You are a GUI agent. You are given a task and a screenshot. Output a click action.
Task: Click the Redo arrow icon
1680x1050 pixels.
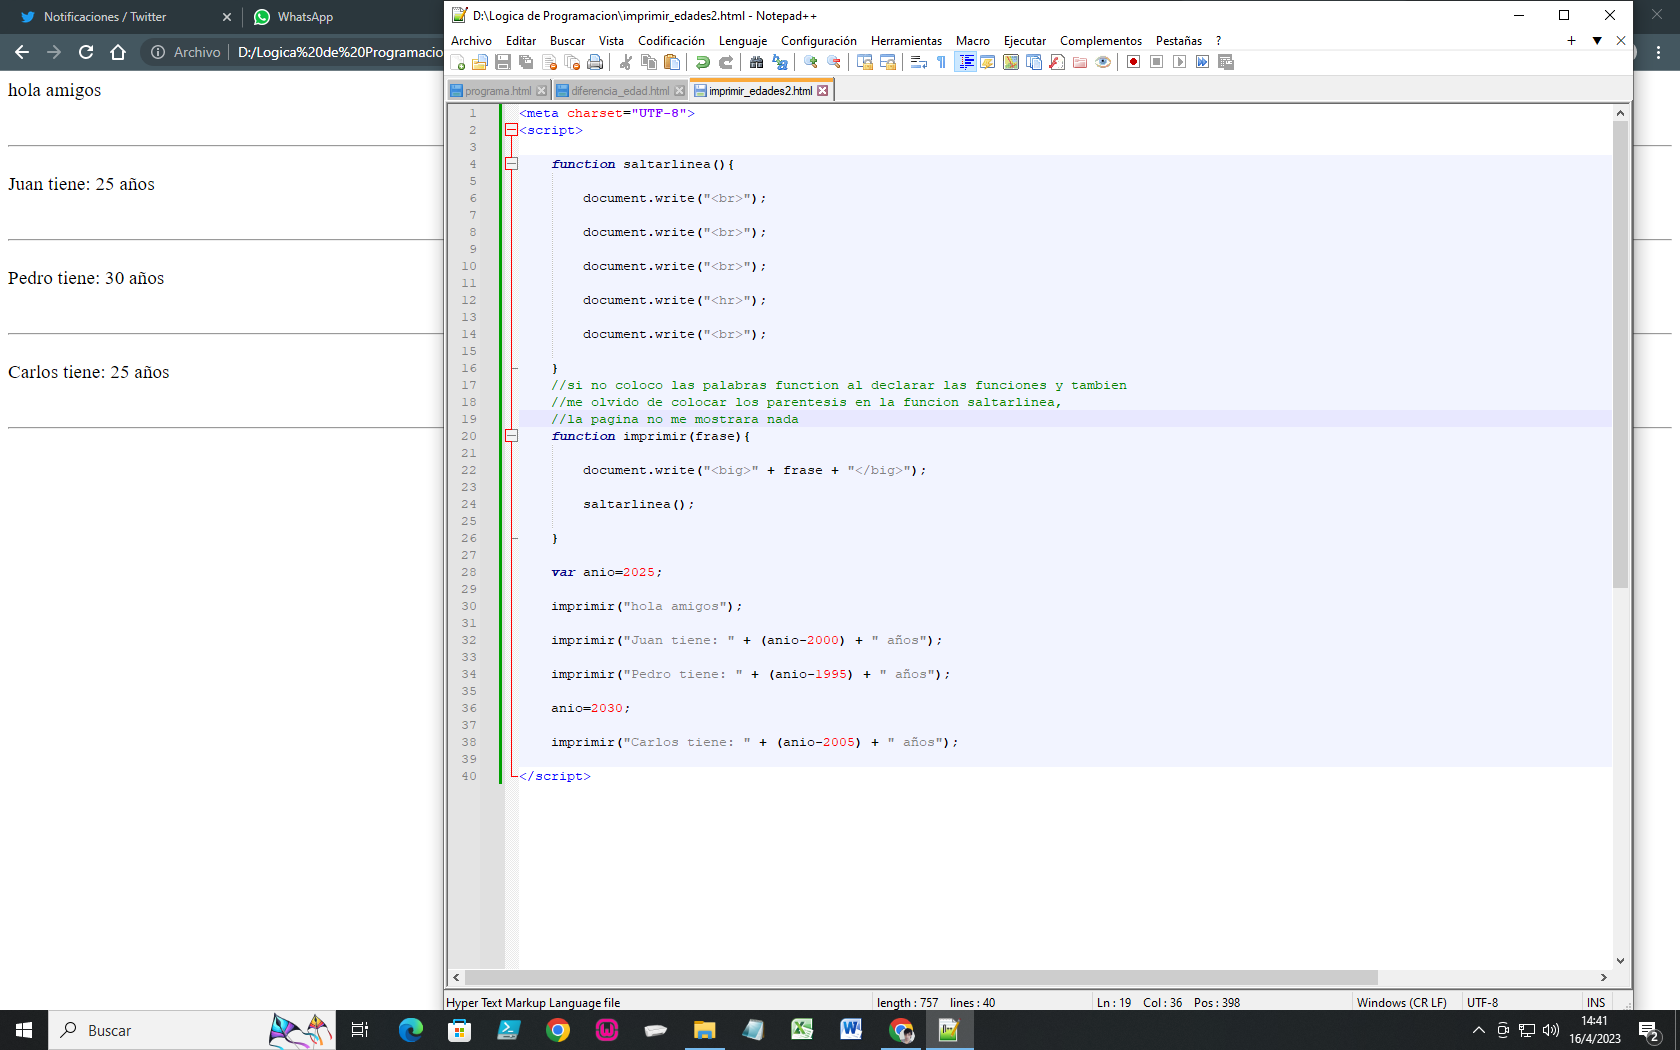(726, 62)
